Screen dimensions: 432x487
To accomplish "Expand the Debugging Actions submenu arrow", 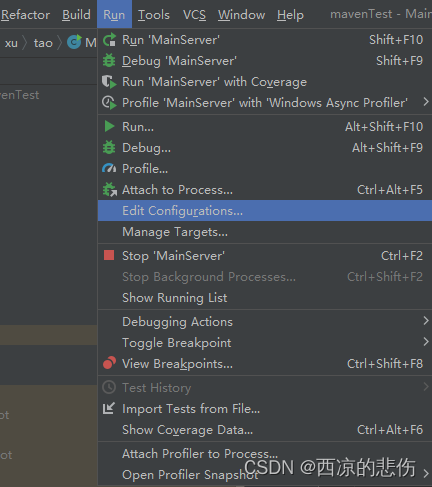I will tap(426, 321).
